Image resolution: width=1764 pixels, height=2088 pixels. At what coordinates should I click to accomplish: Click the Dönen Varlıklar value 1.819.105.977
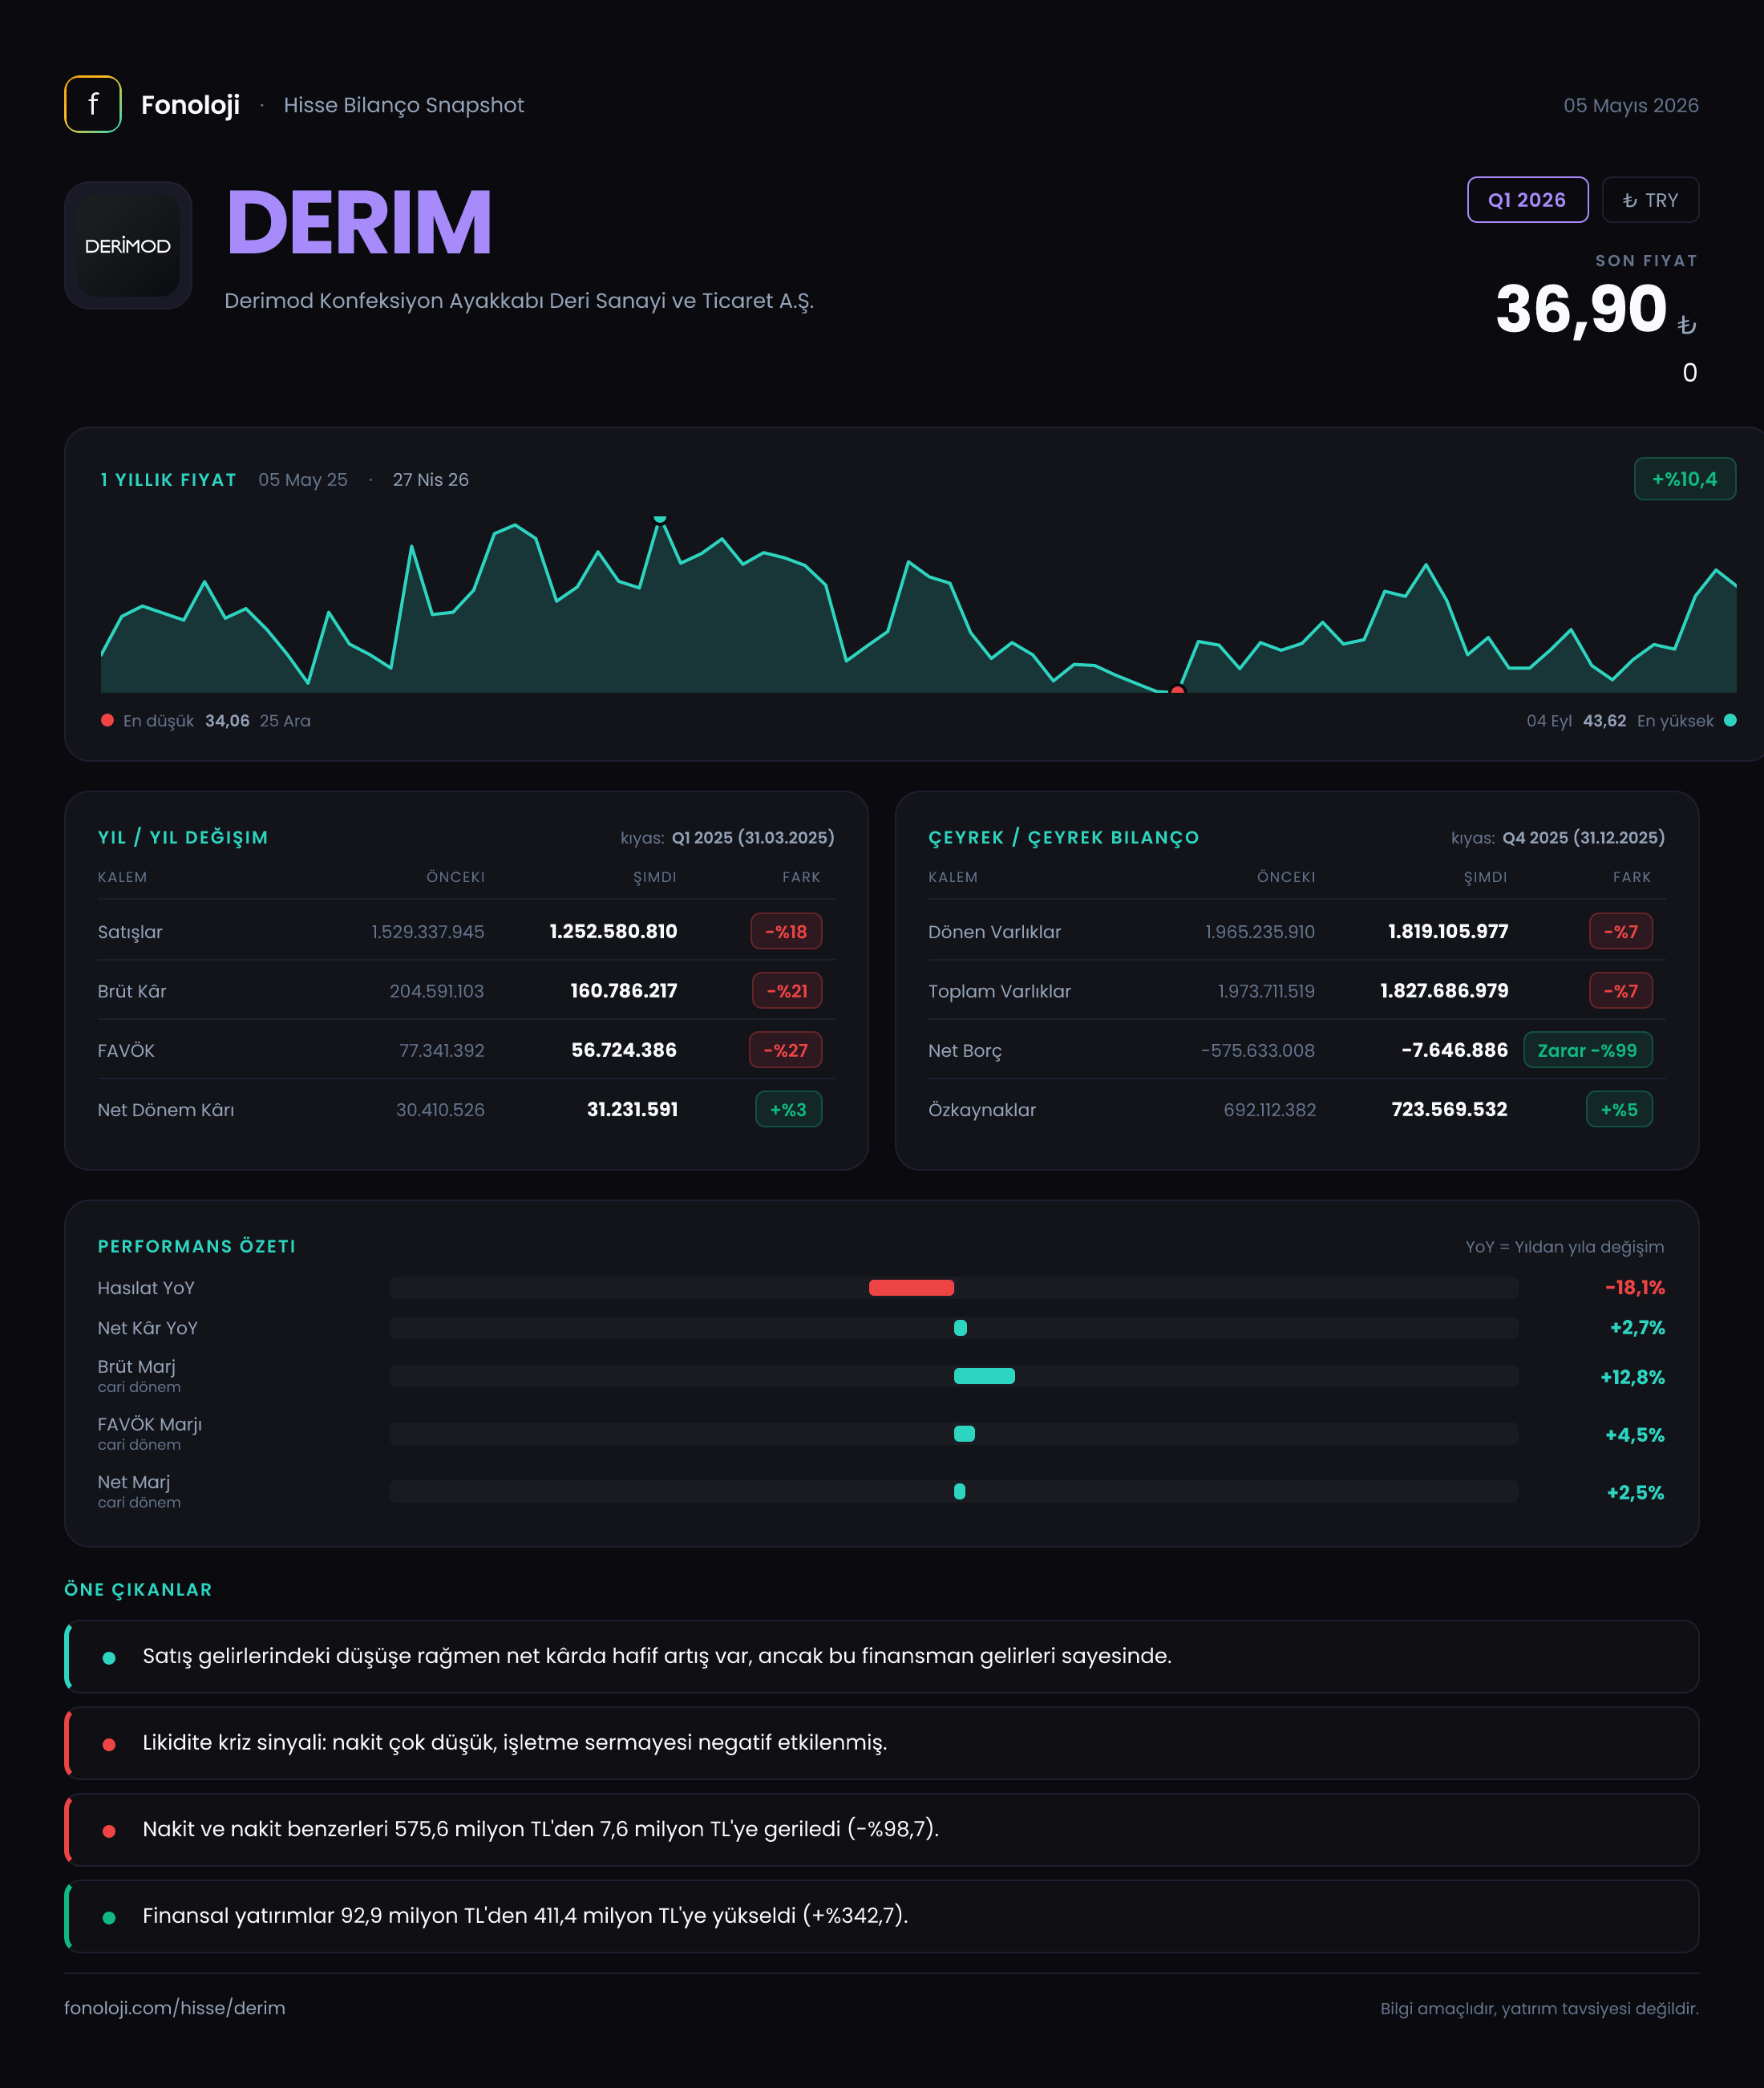point(1448,931)
